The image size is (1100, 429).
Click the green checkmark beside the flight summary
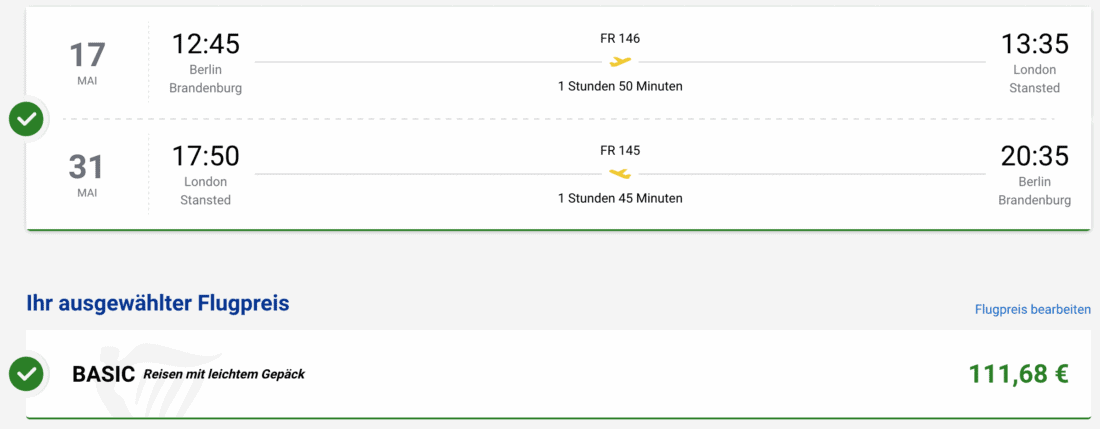point(26,120)
